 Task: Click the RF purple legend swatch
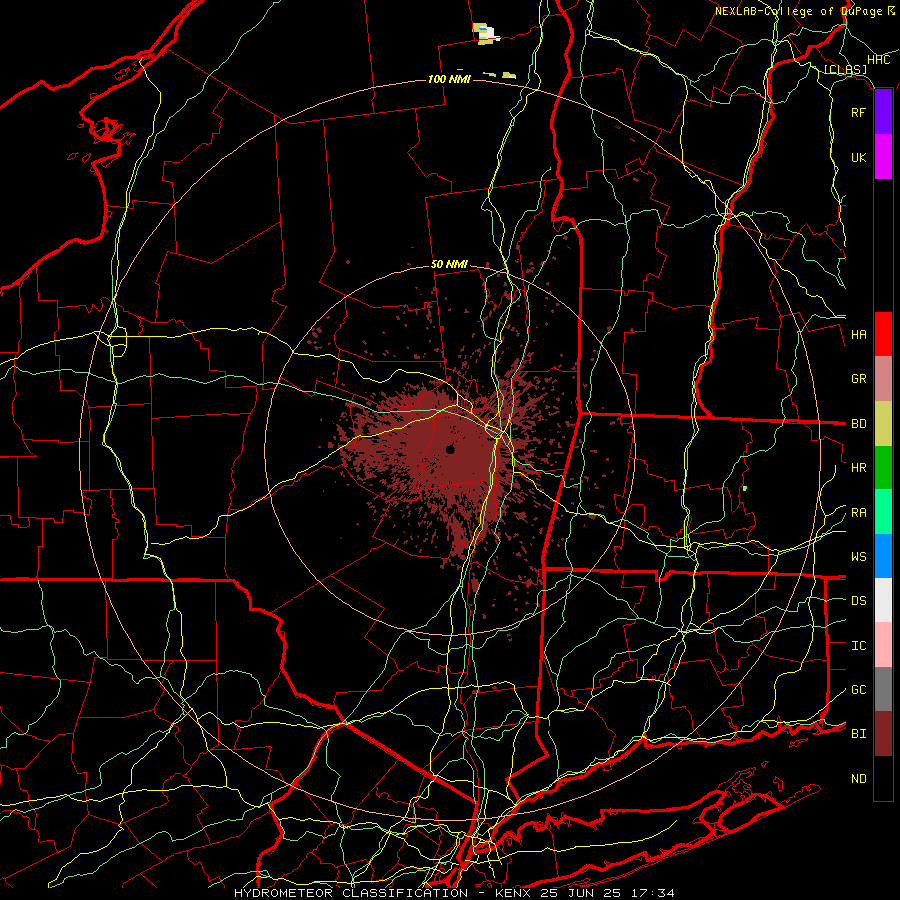point(883,112)
